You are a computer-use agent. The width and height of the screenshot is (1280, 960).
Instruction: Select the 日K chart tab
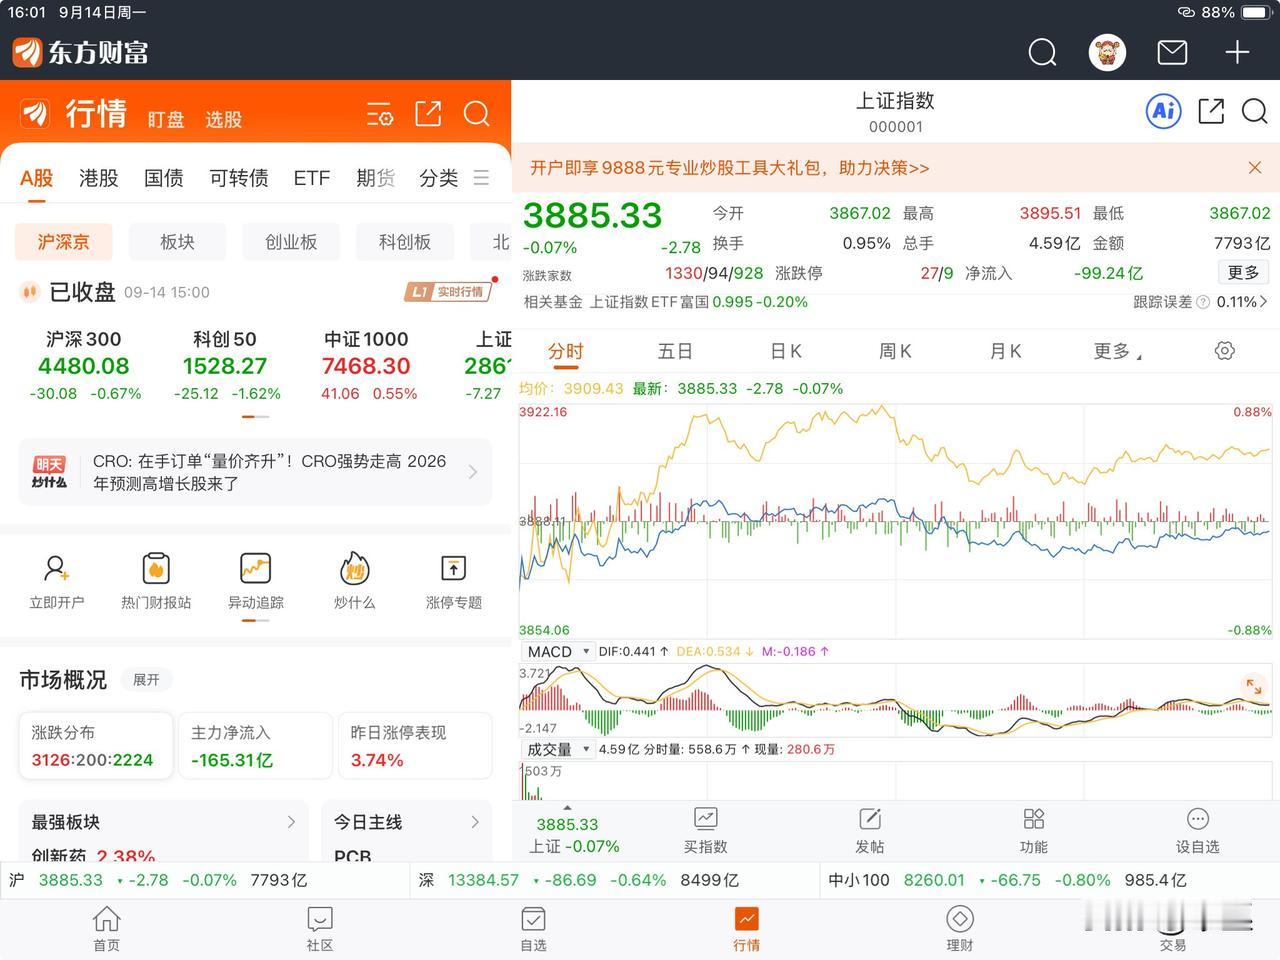pos(786,351)
